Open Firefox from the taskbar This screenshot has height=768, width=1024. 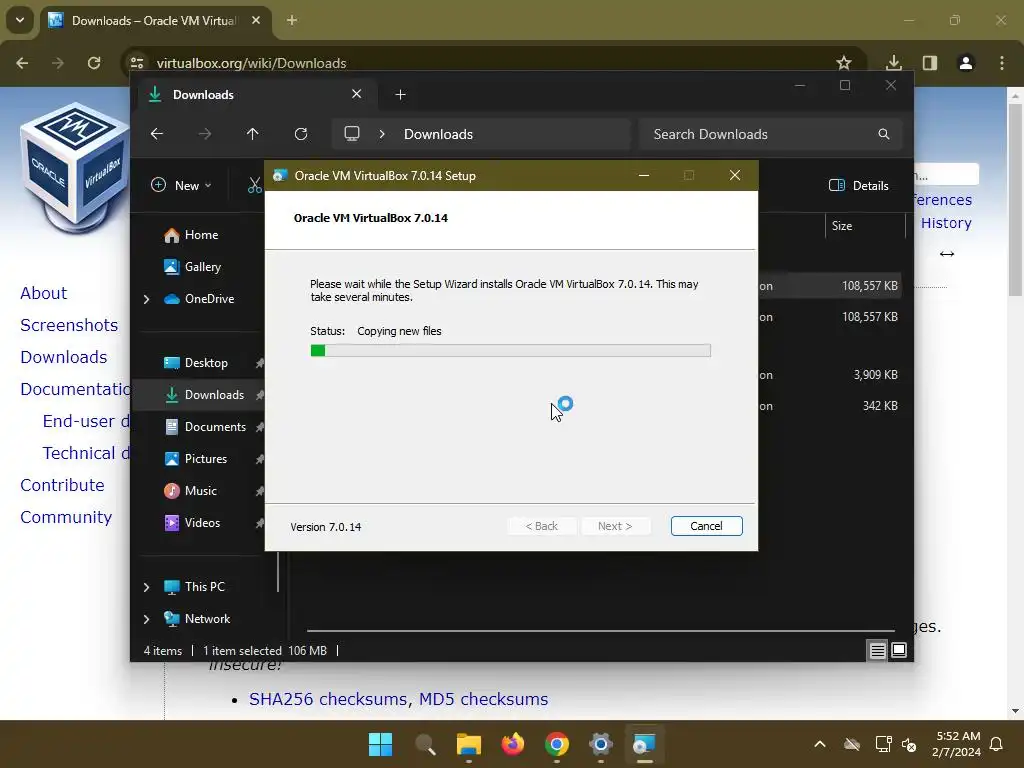click(513, 744)
